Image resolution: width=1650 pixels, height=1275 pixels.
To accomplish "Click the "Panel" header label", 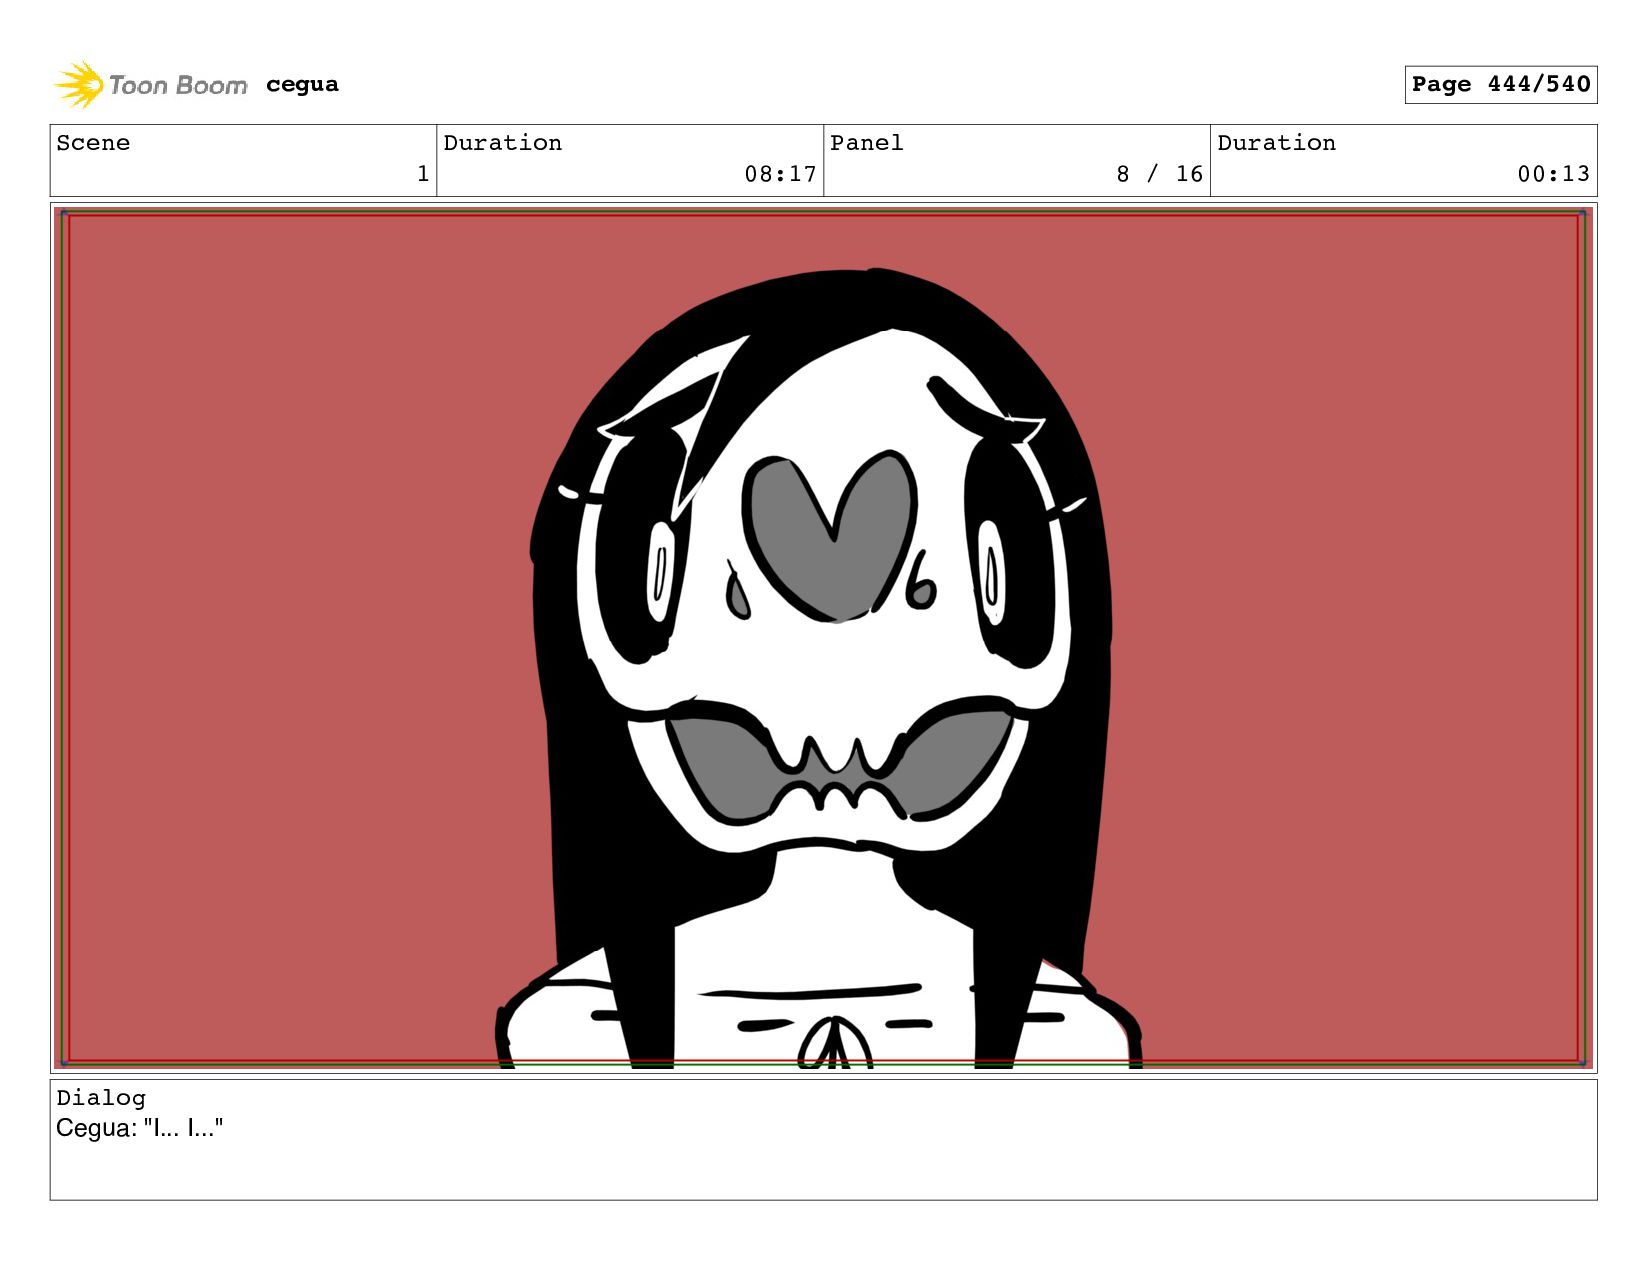I will (x=866, y=143).
